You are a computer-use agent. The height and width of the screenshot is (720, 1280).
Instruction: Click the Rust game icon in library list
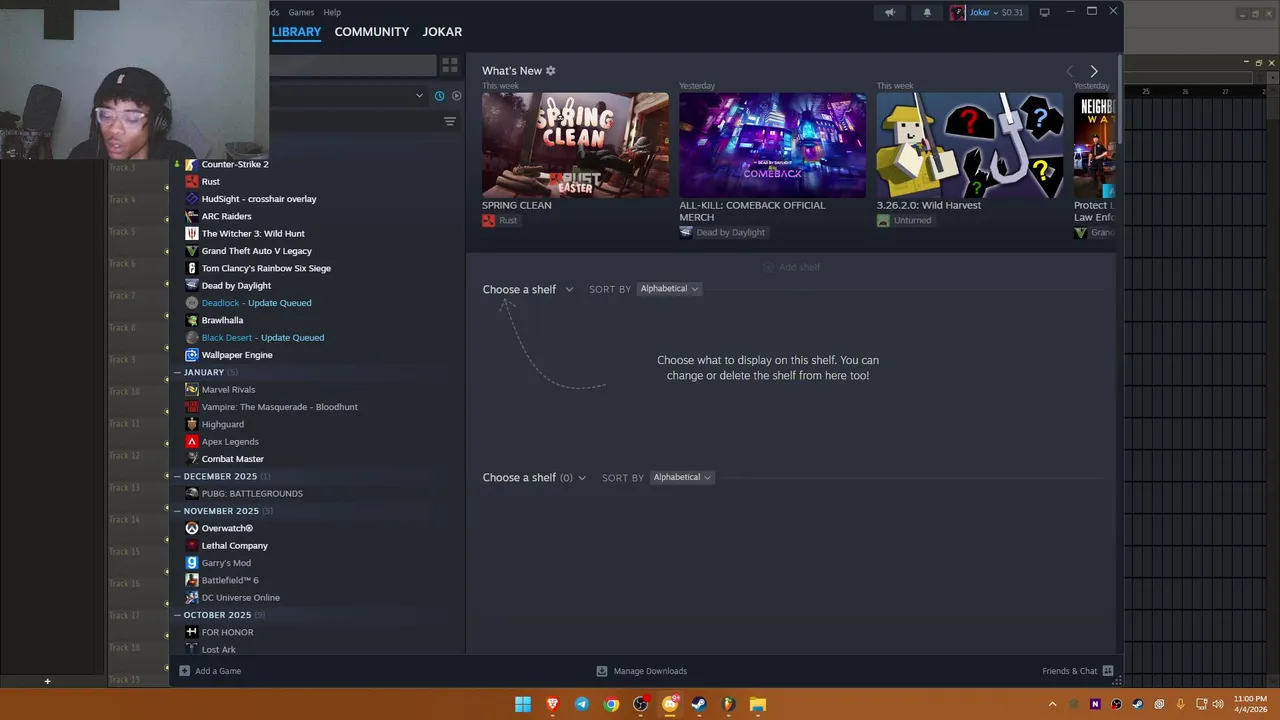pyautogui.click(x=192, y=181)
